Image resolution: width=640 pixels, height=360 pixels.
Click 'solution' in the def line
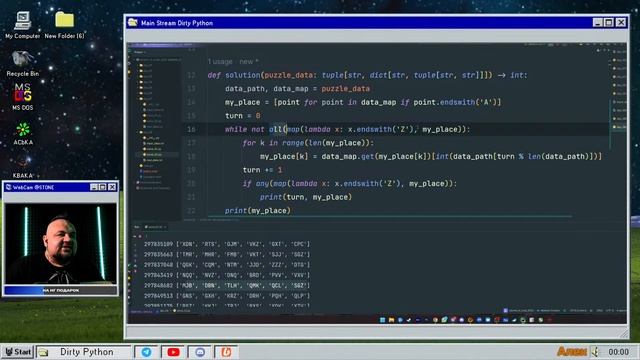[242, 75]
